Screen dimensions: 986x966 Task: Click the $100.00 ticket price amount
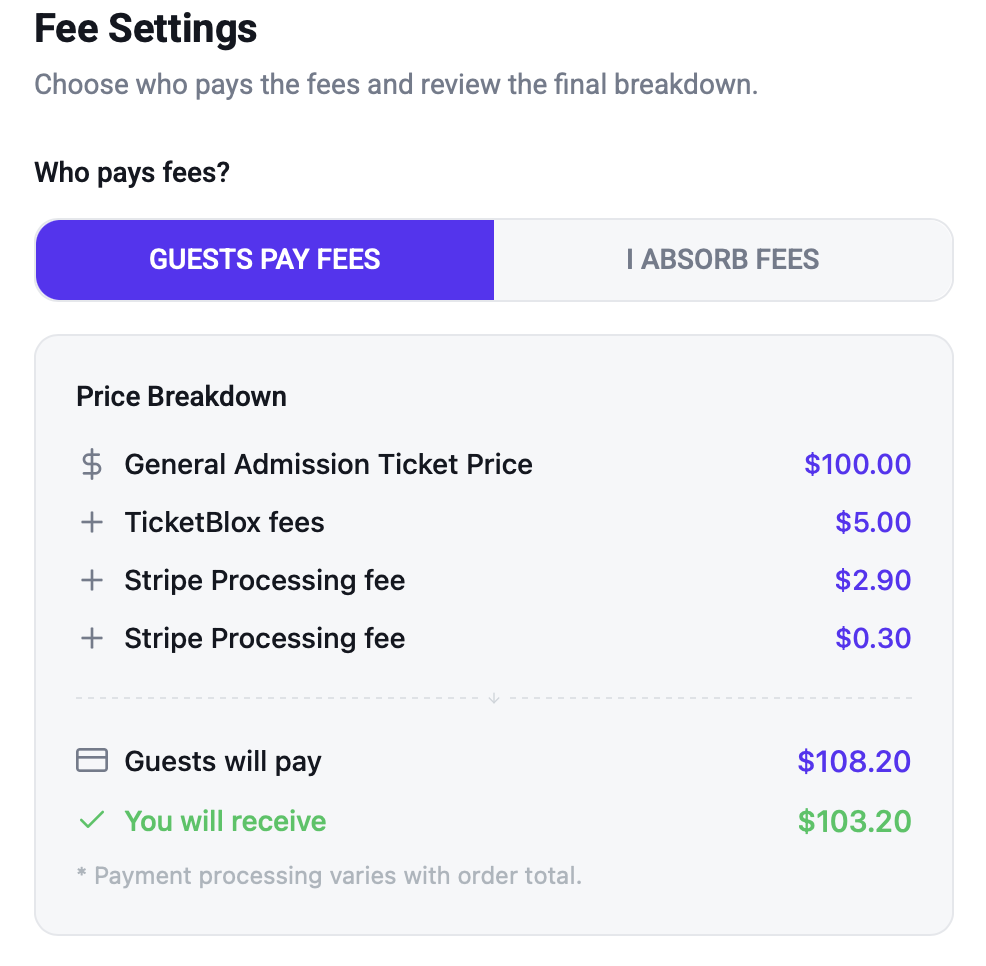tap(858, 464)
